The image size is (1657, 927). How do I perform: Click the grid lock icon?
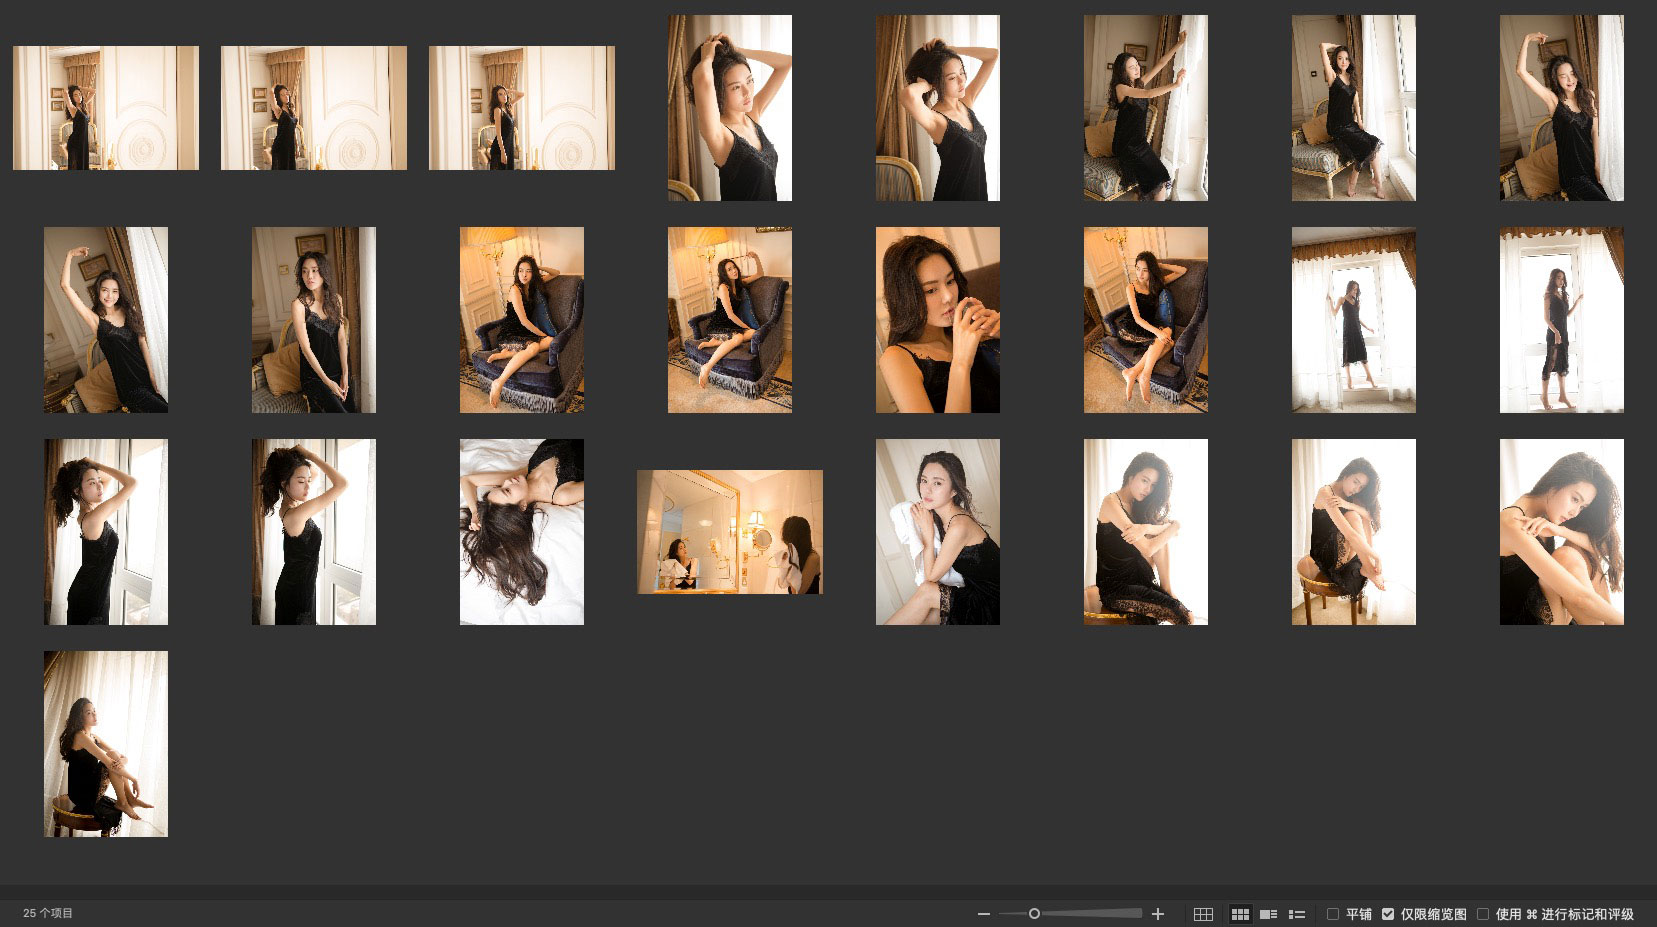(x=1203, y=914)
